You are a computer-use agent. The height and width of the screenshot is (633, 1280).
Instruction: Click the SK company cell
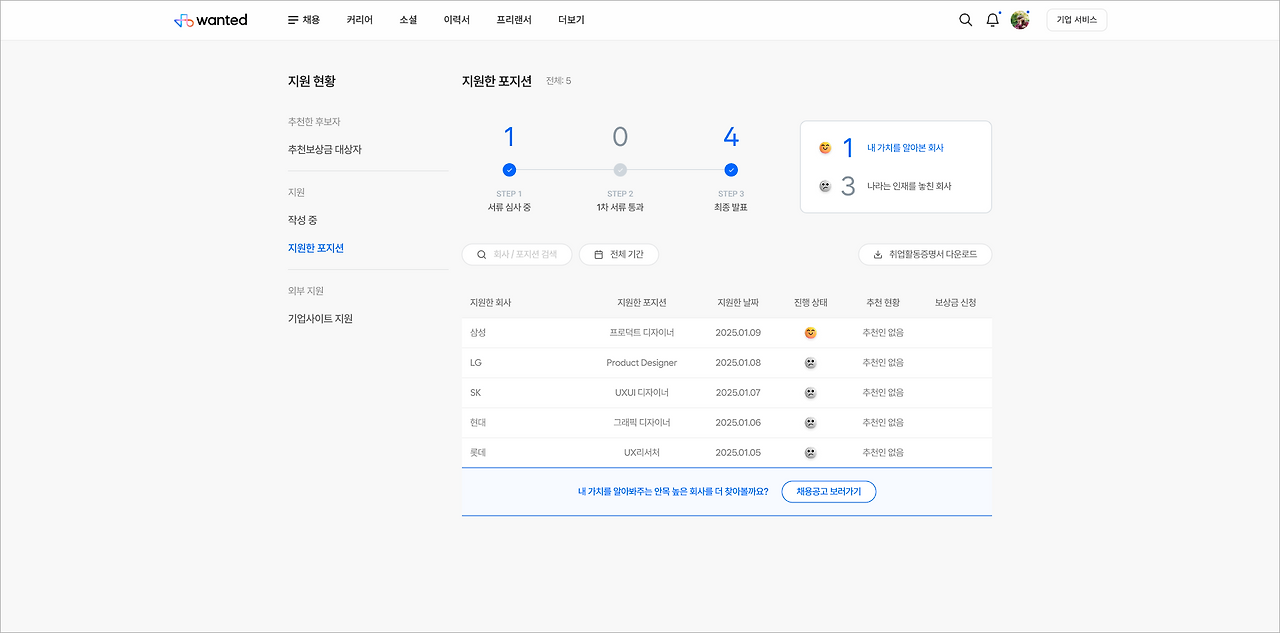tap(475, 393)
